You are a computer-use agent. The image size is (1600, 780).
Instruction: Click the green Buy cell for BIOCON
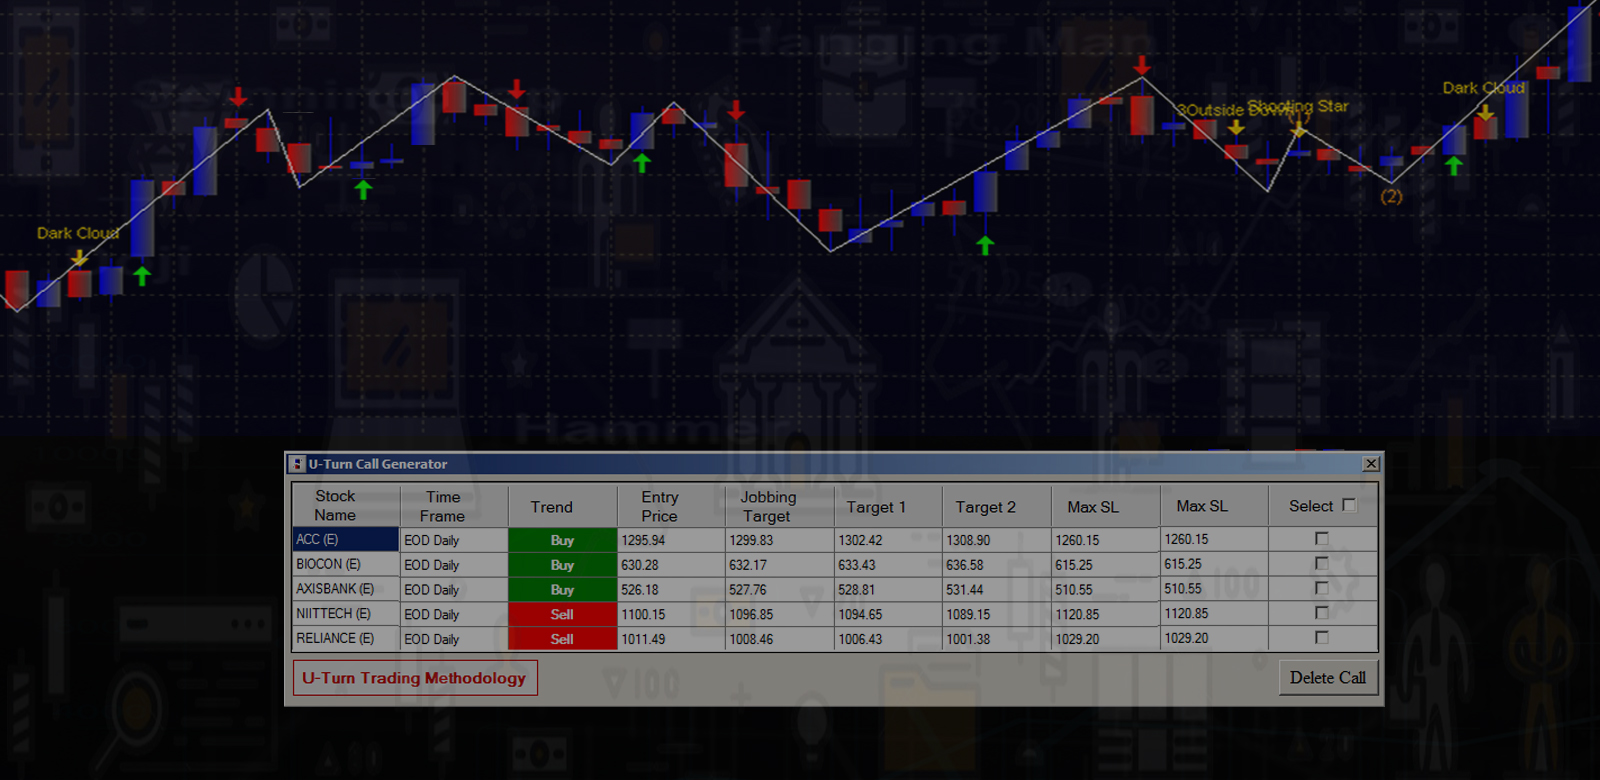[x=562, y=565]
